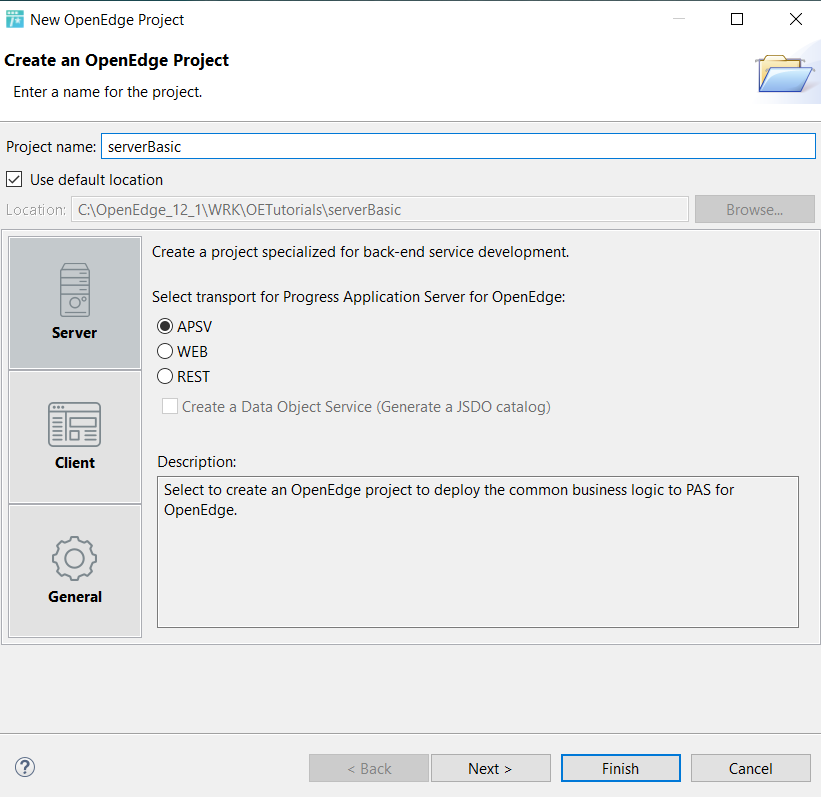Click the open folder banner icon
This screenshot has width=821, height=797.
pyautogui.click(x=783, y=73)
